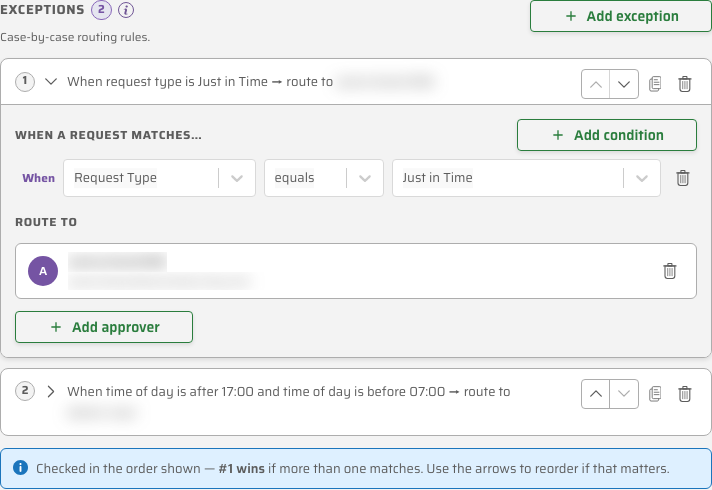The image size is (712, 490).
Task: Click the disabled up arrow on exception 1
Action: click(595, 84)
